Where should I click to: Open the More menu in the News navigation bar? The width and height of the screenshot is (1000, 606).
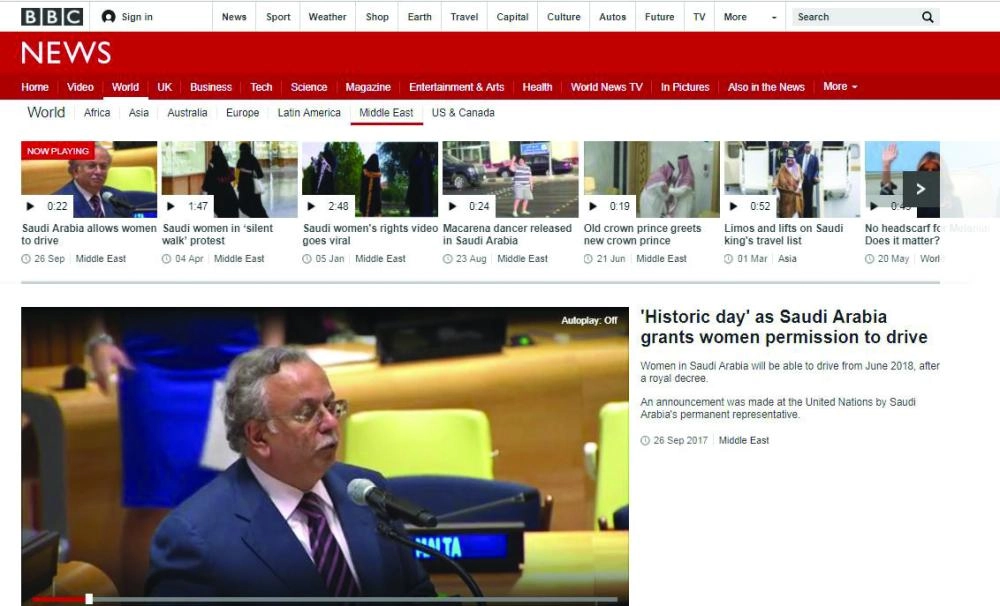point(836,87)
